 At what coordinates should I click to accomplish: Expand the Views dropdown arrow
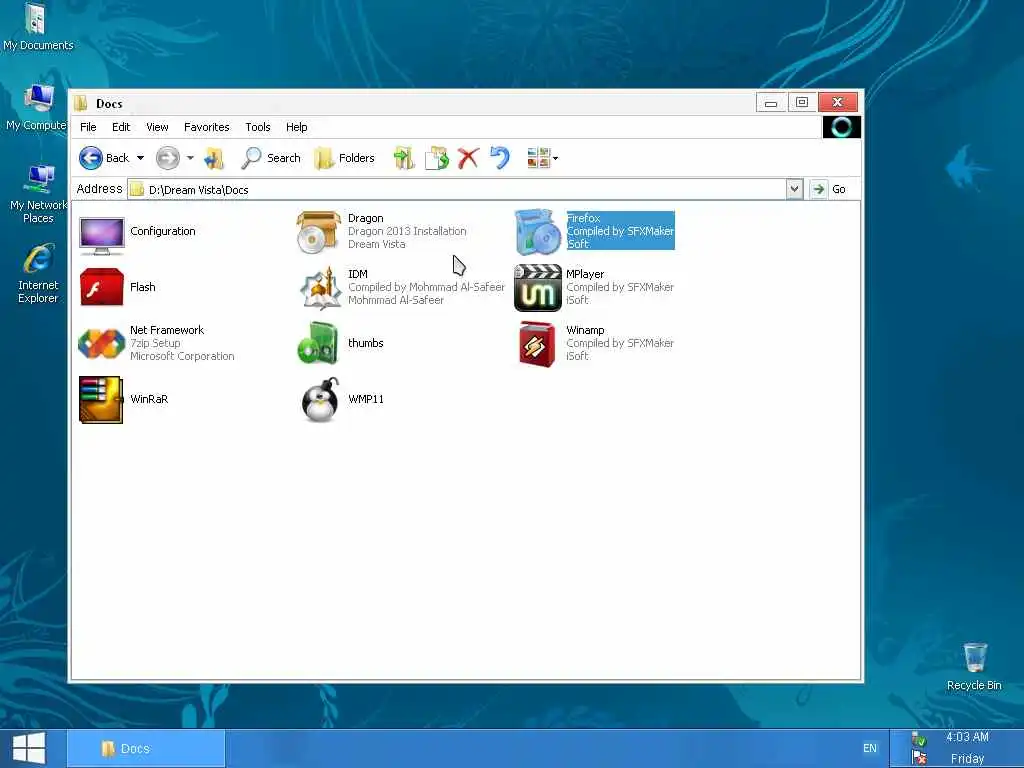(x=555, y=158)
